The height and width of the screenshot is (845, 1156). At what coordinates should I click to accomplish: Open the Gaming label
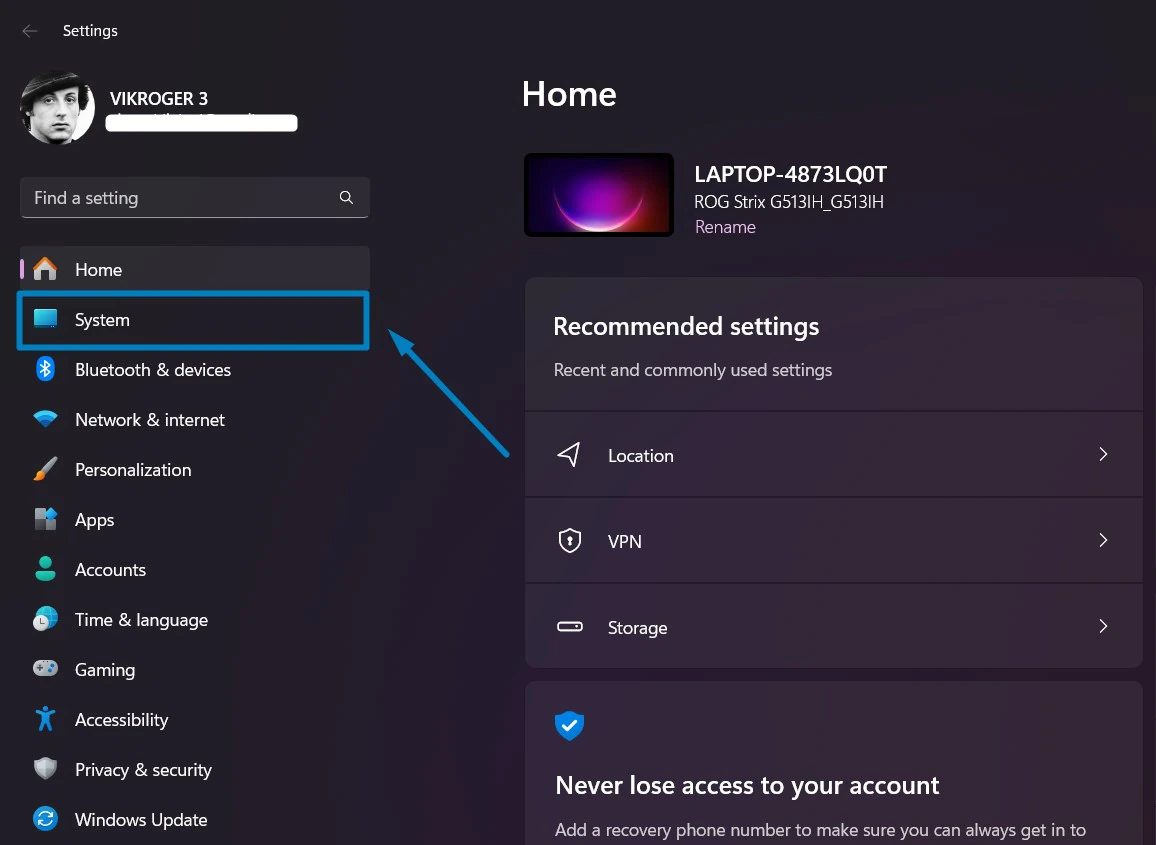pyautogui.click(x=105, y=670)
